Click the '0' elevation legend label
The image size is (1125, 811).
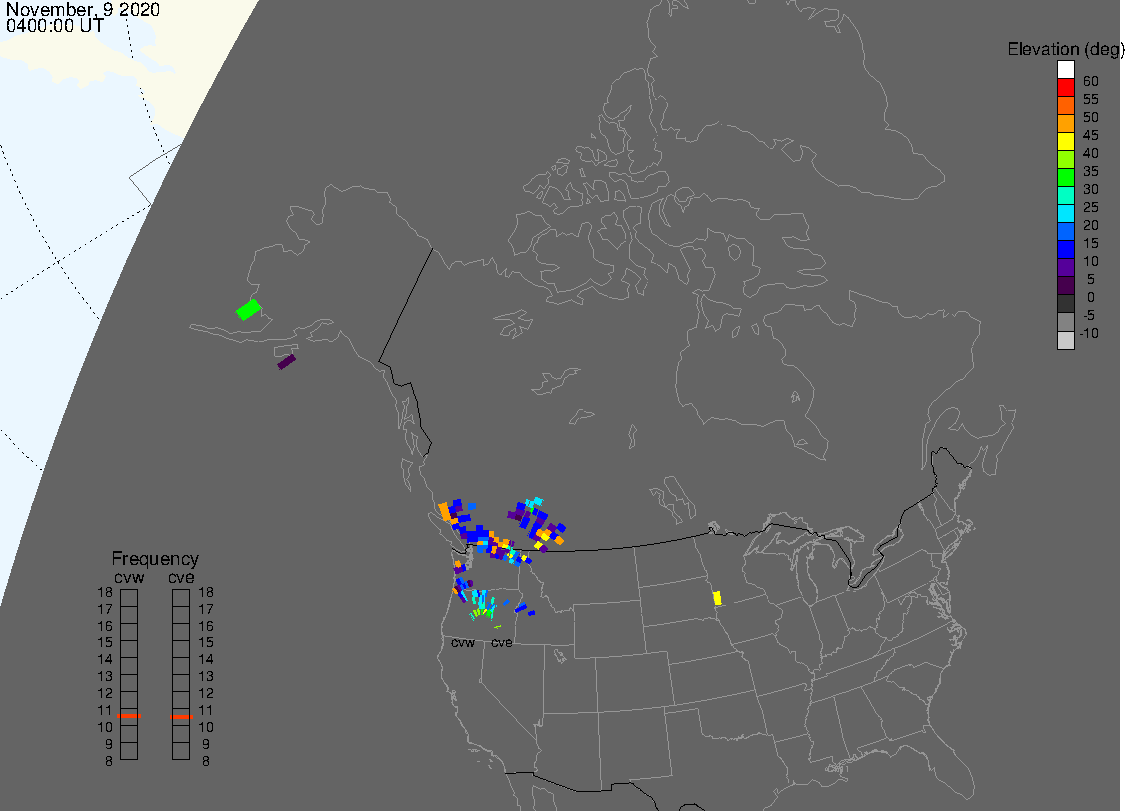coord(1091,297)
